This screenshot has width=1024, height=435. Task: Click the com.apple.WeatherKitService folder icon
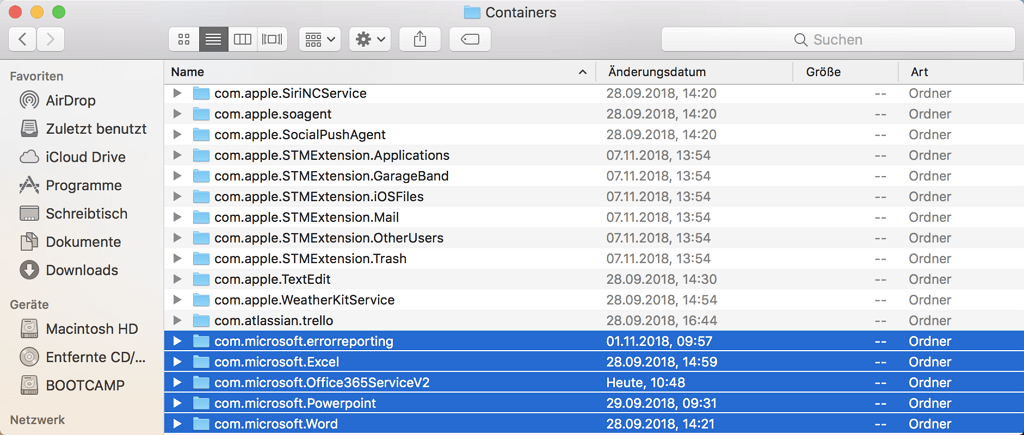(200, 300)
